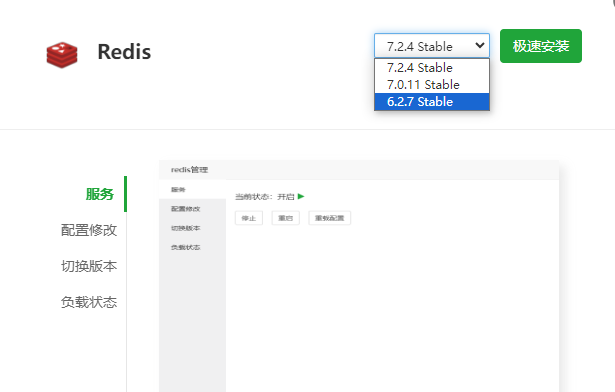Open the 配置修改 tab
This screenshot has width=615, height=392.
89,230
